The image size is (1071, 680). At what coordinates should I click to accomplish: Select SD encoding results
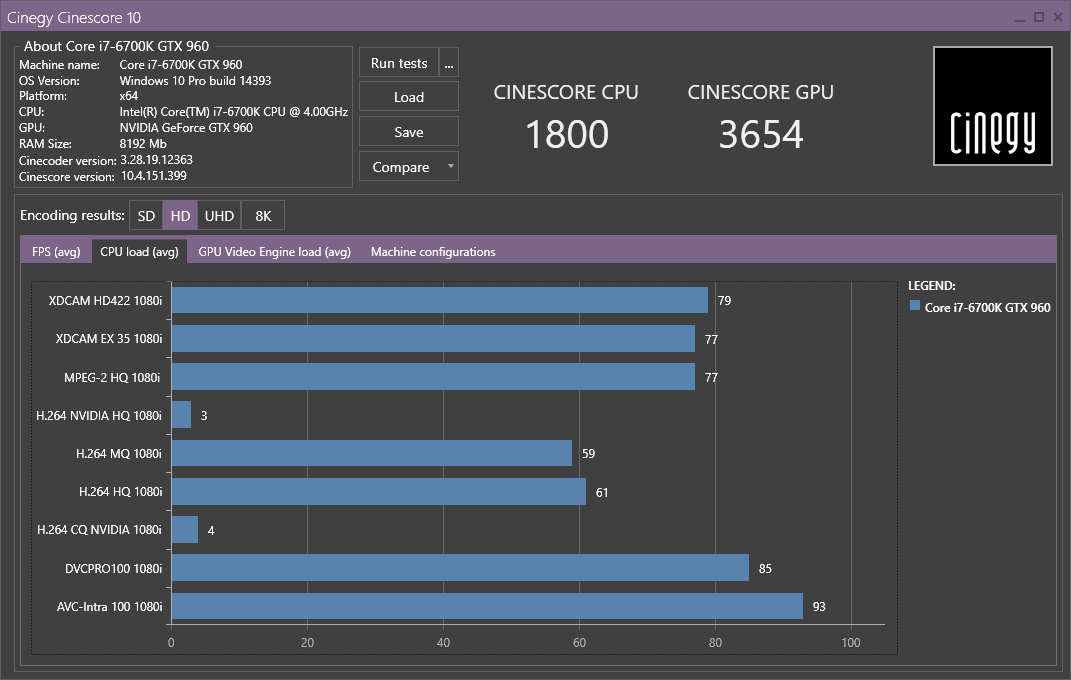point(146,216)
